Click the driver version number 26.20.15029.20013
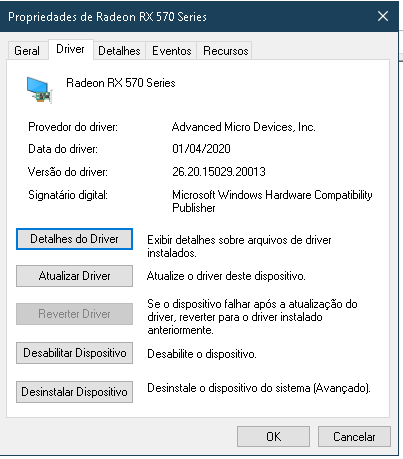The height and width of the screenshot is (459, 403). click(x=219, y=172)
